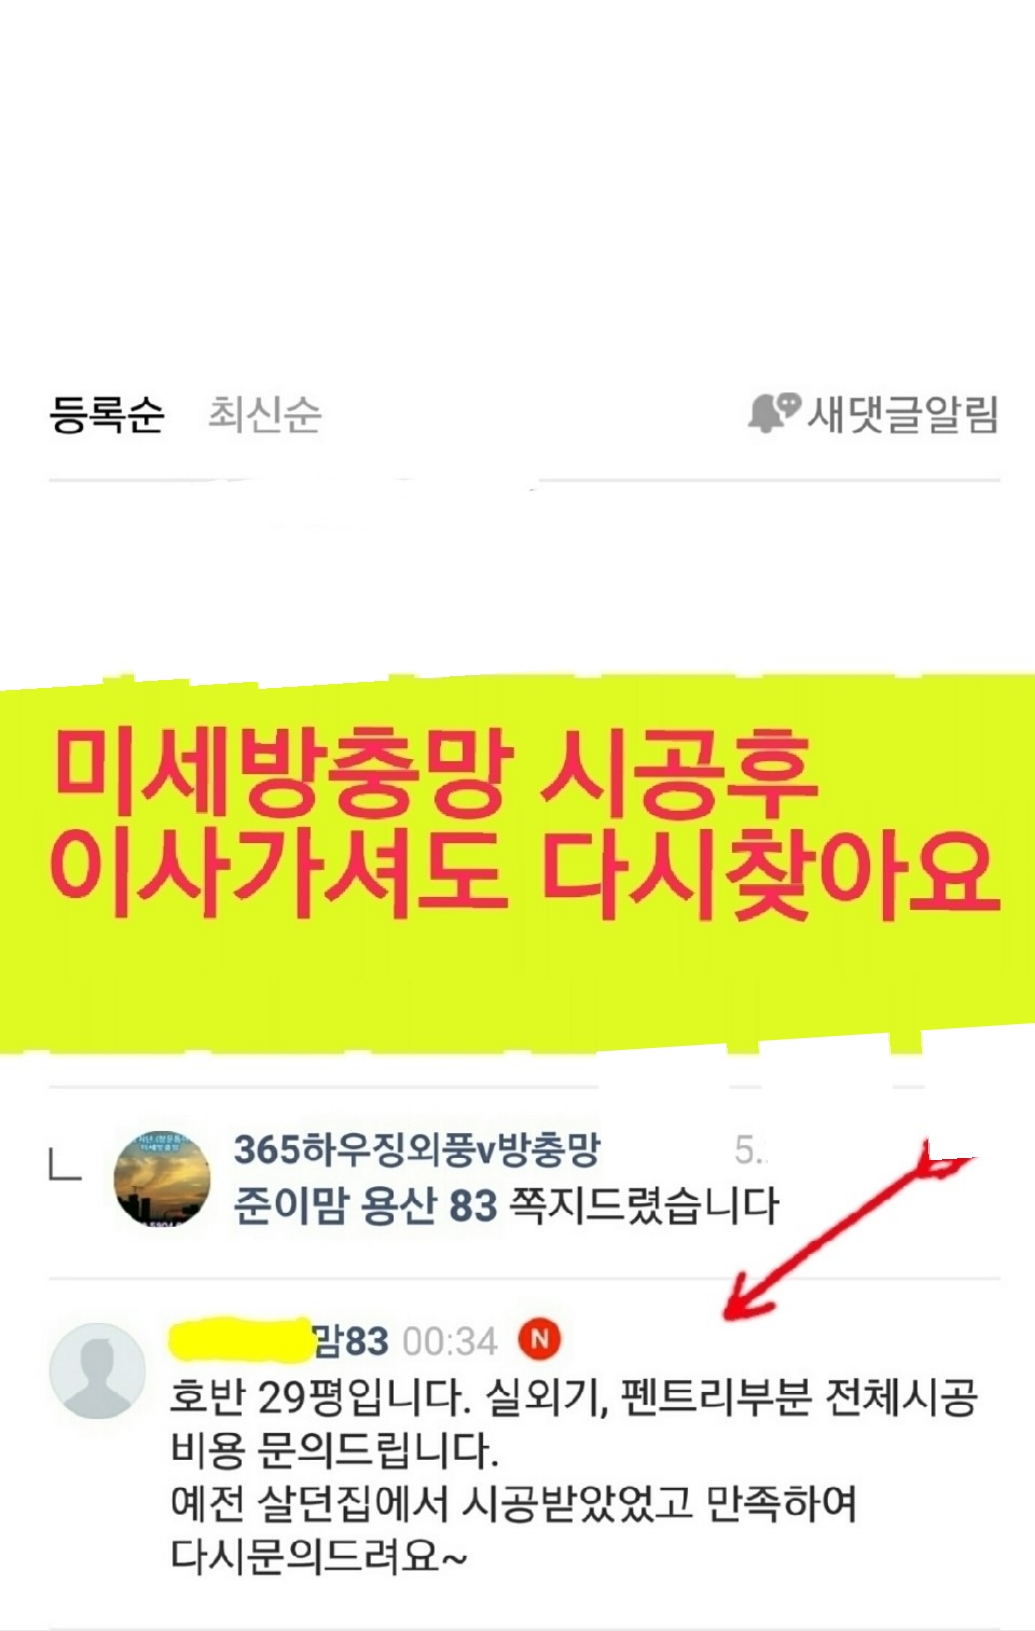Open the 365하우징외풍v방충망 profile picture
This screenshot has width=1035, height=1631.
(x=163, y=1179)
